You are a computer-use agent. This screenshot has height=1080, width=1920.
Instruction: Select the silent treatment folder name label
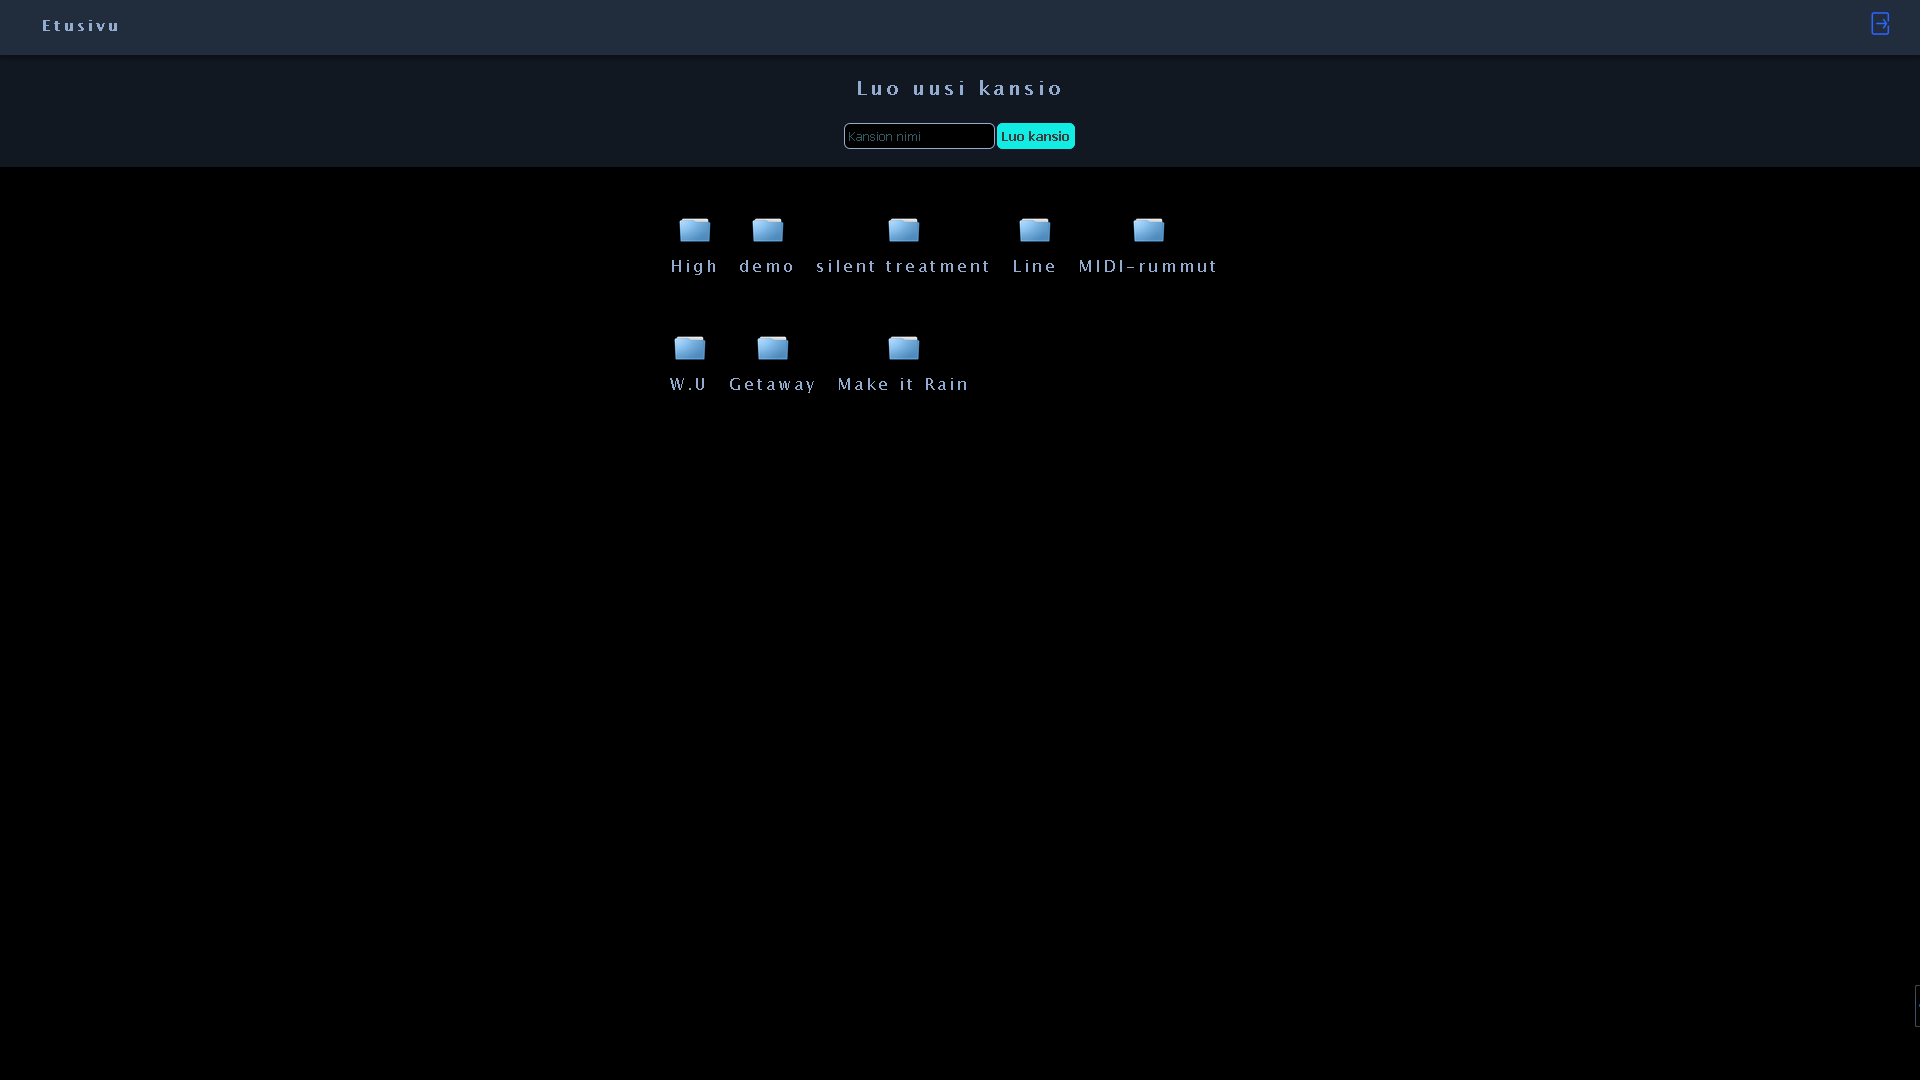903,266
